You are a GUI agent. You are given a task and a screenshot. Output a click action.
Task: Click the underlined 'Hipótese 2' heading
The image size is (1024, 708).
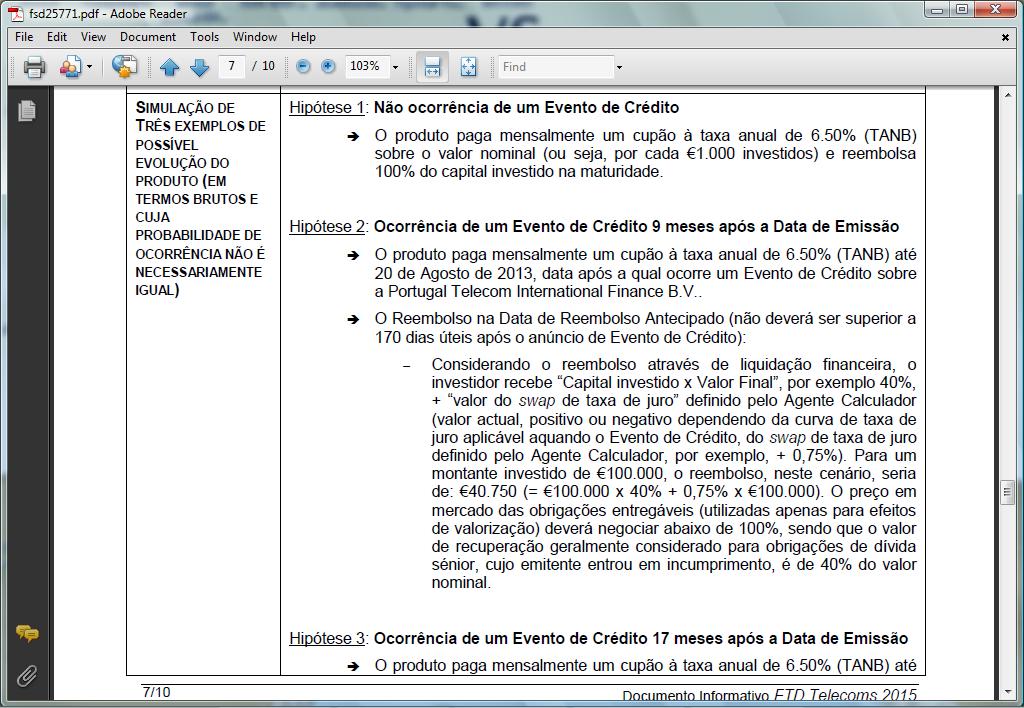pyautogui.click(x=327, y=227)
